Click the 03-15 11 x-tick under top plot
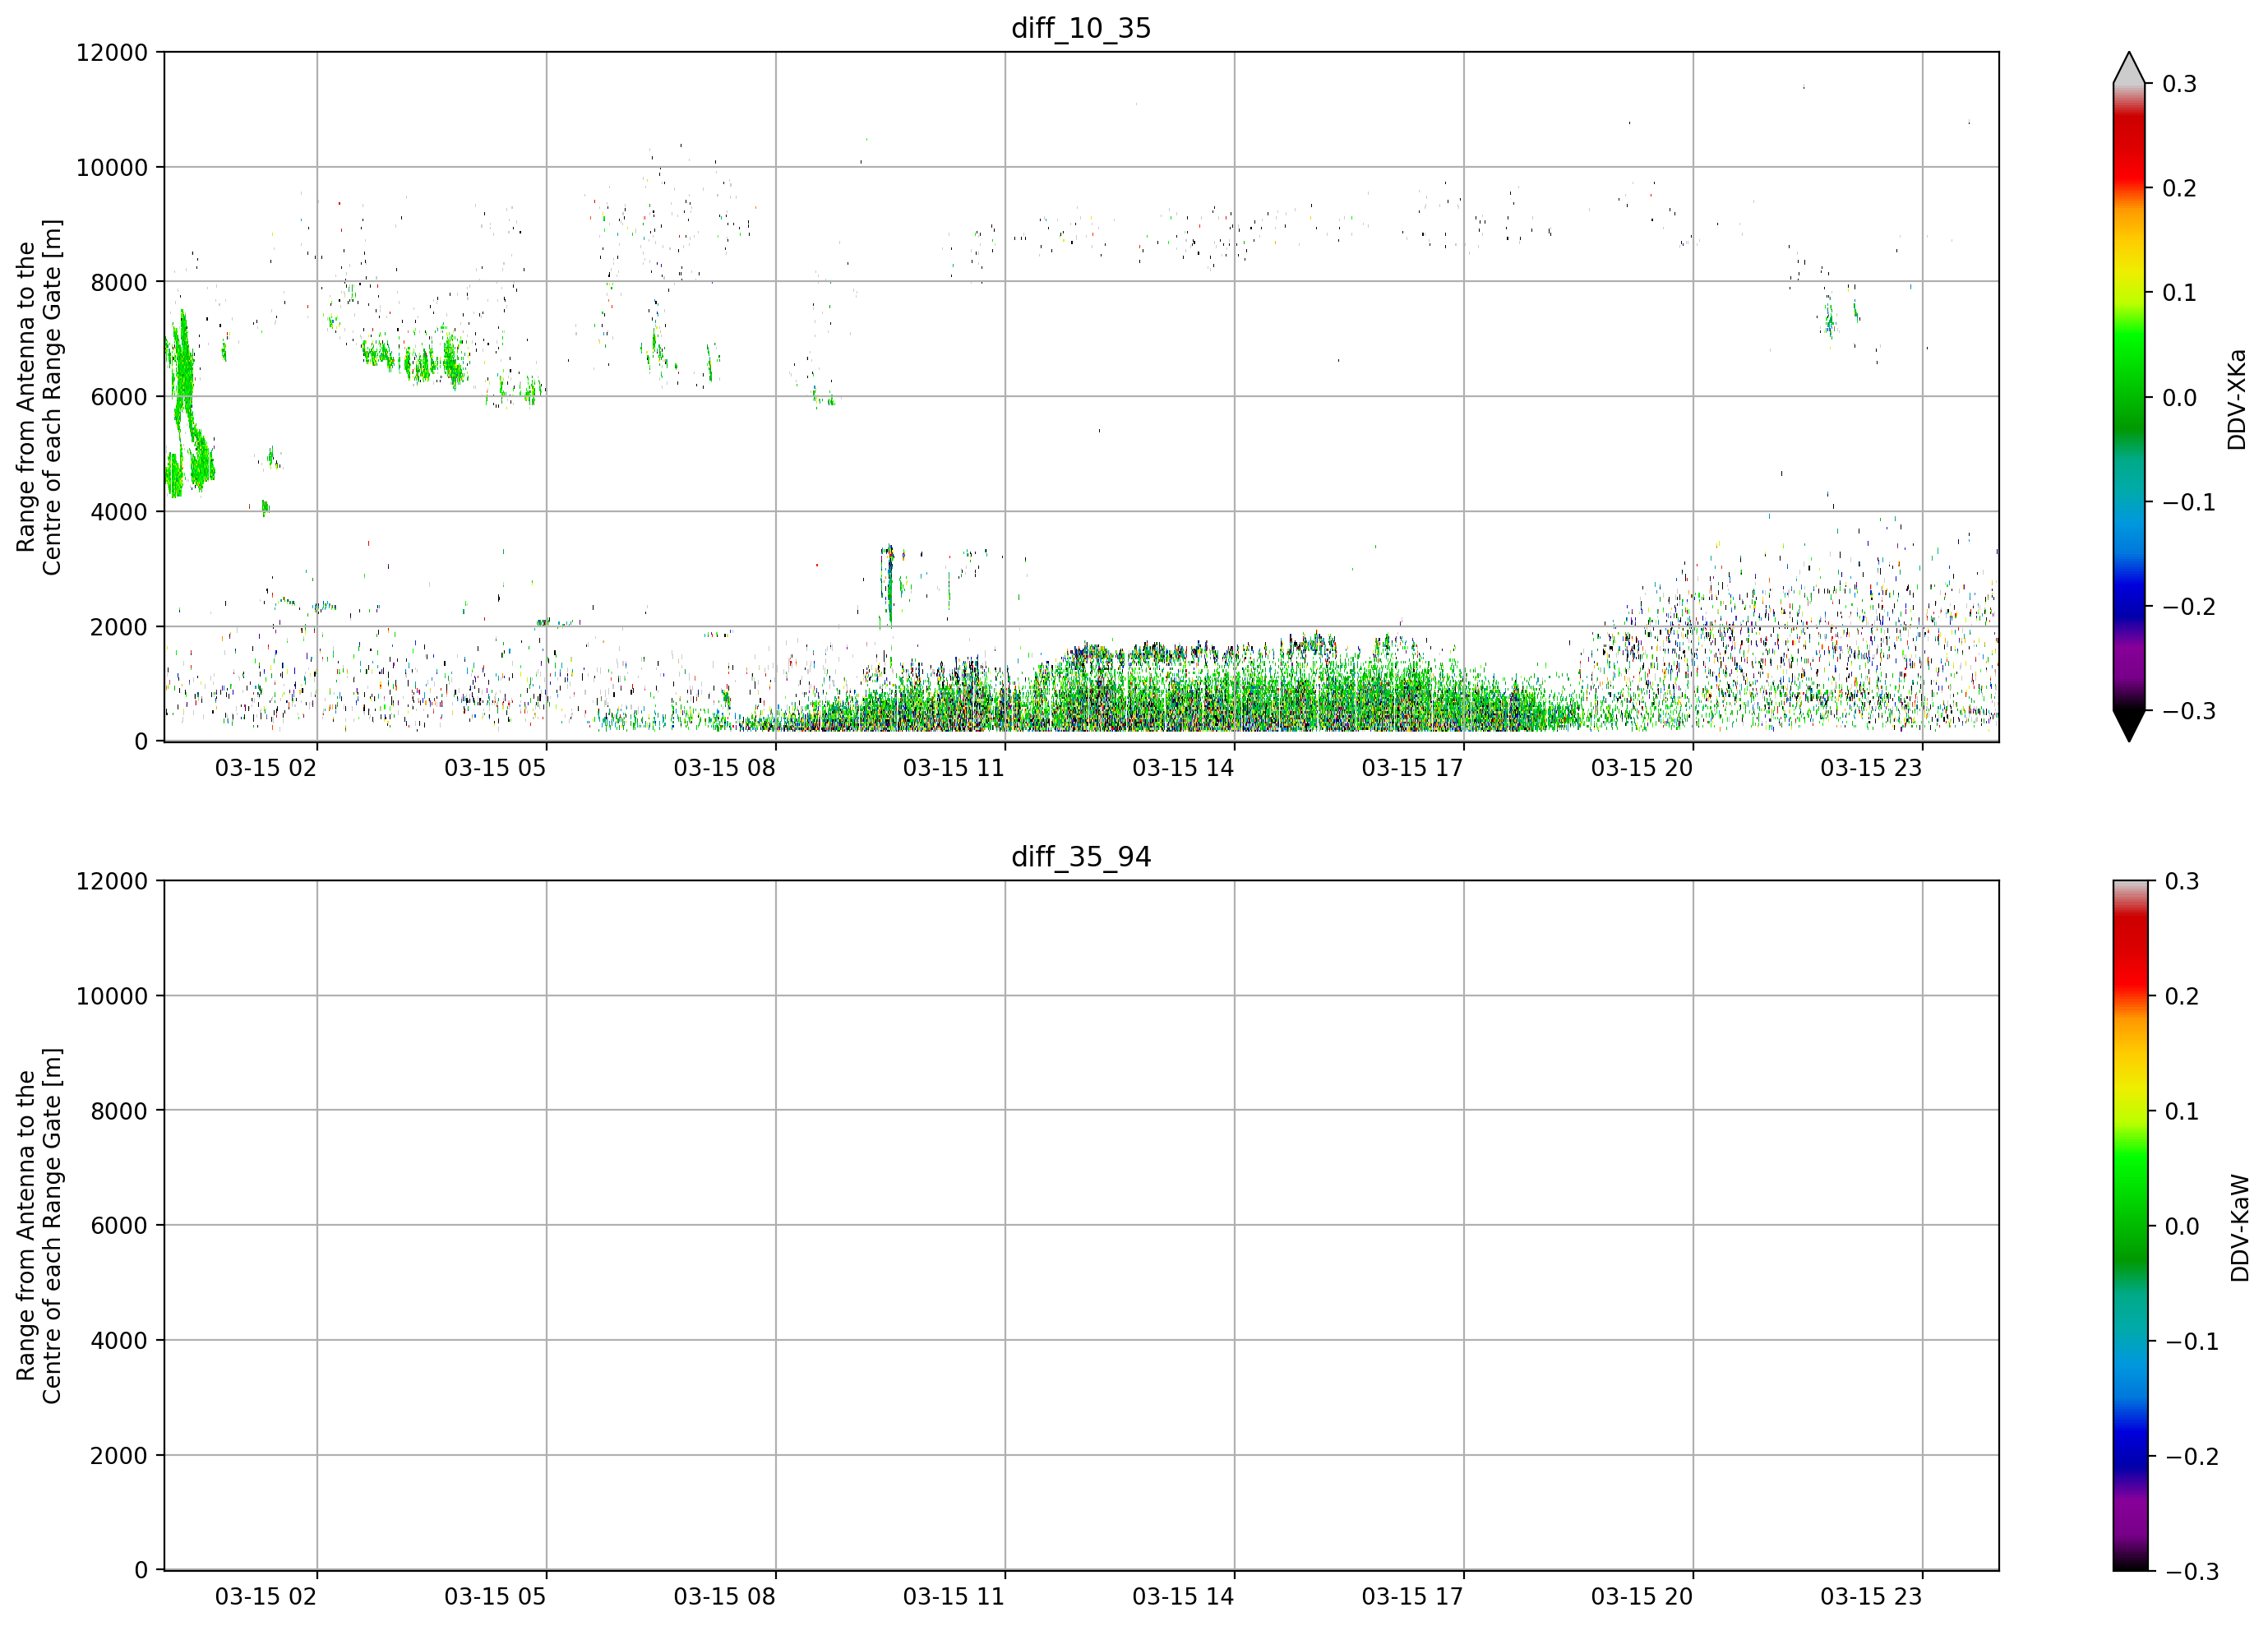2268x1626 pixels. pos(954,768)
